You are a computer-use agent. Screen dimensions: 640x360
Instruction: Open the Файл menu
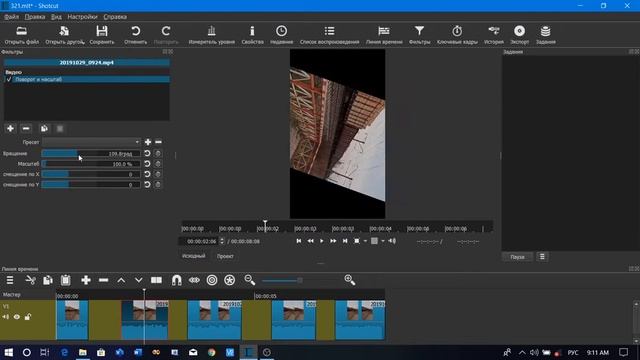[x=11, y=17]
